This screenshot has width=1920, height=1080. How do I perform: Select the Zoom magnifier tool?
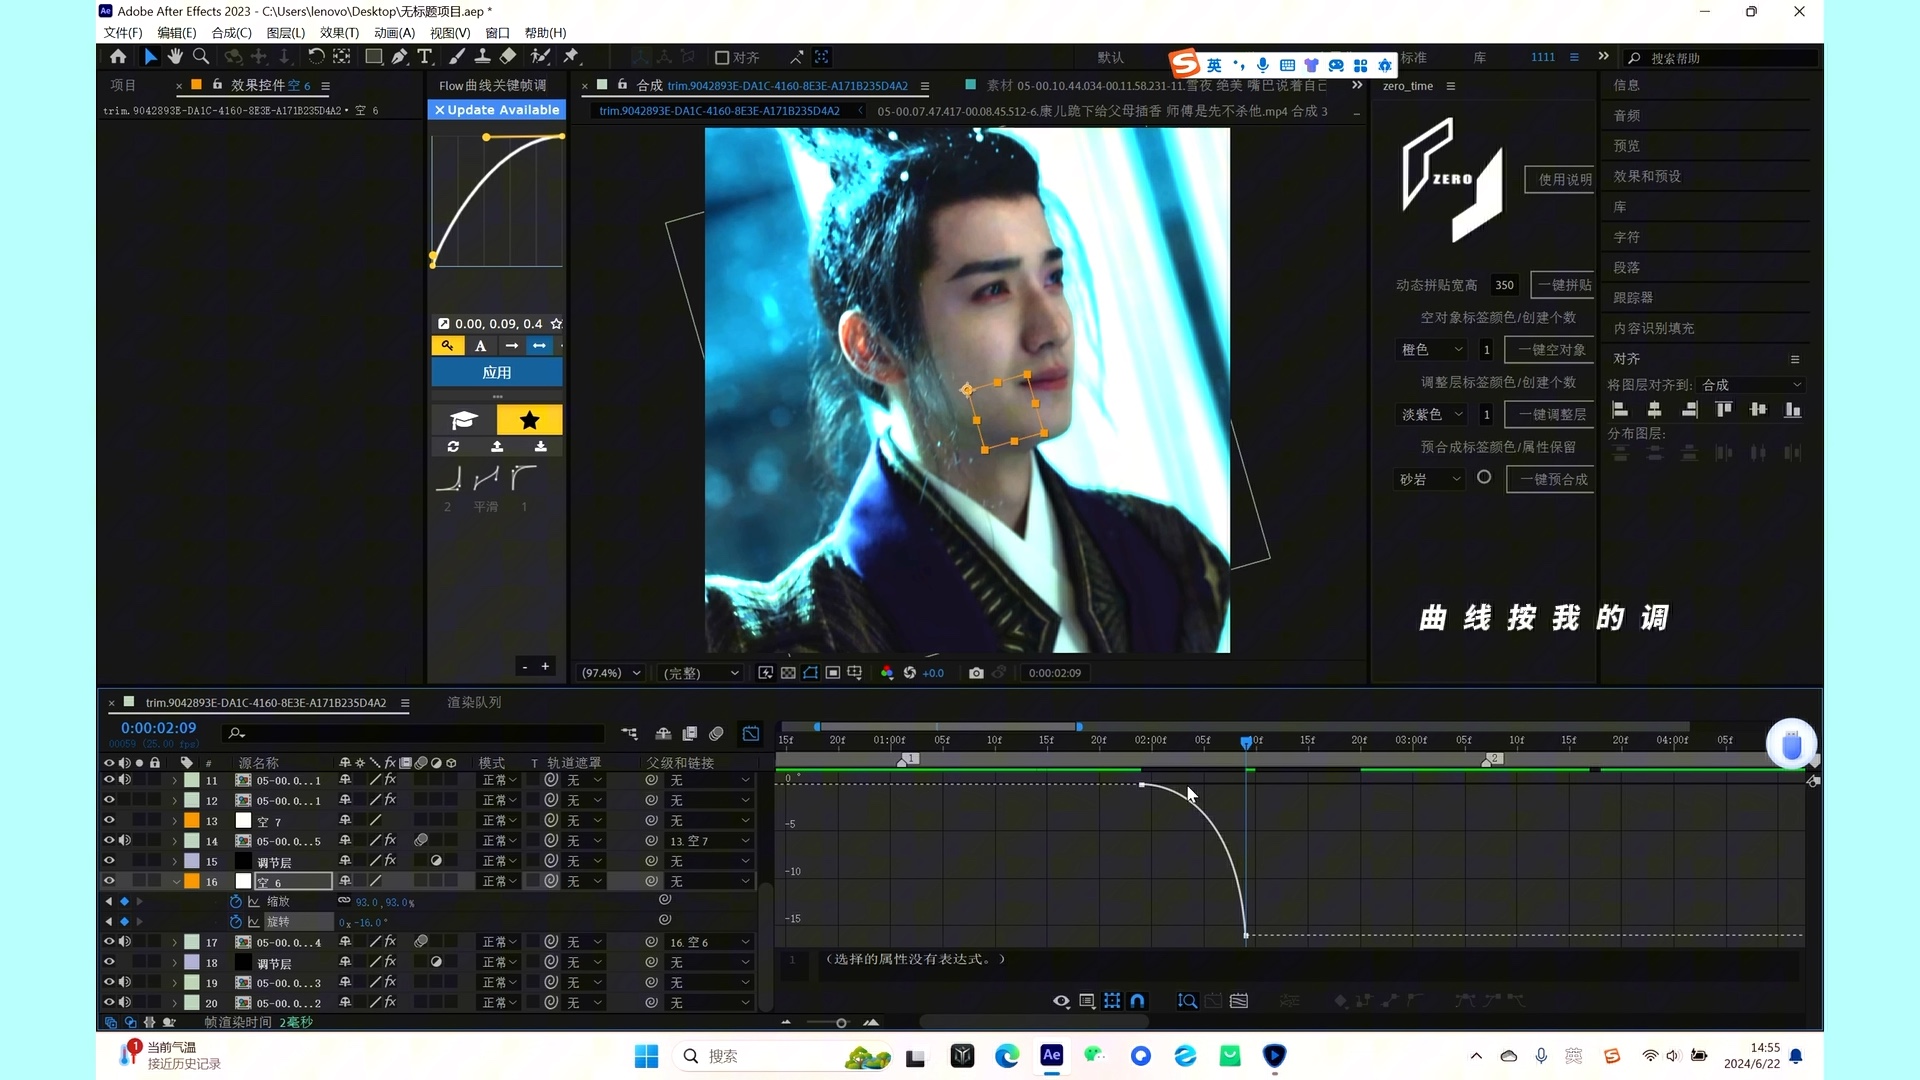201,57
